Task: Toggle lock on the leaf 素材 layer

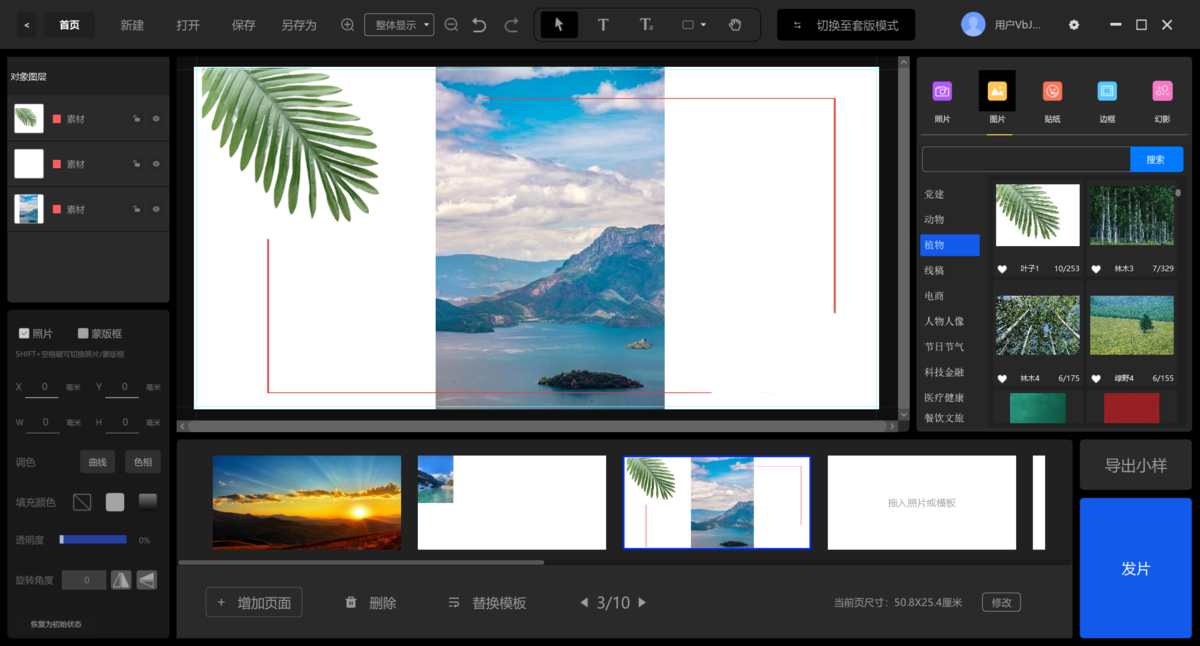Action: pos(136,119)
